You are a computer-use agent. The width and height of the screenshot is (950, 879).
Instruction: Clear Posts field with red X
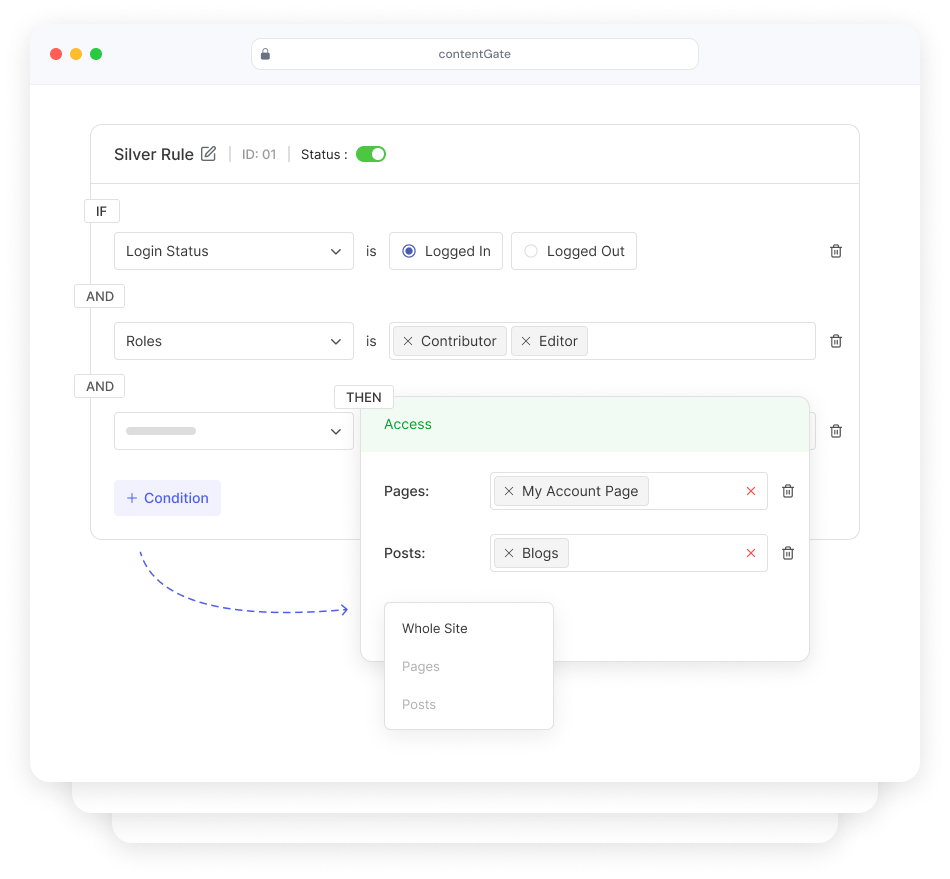751,553
